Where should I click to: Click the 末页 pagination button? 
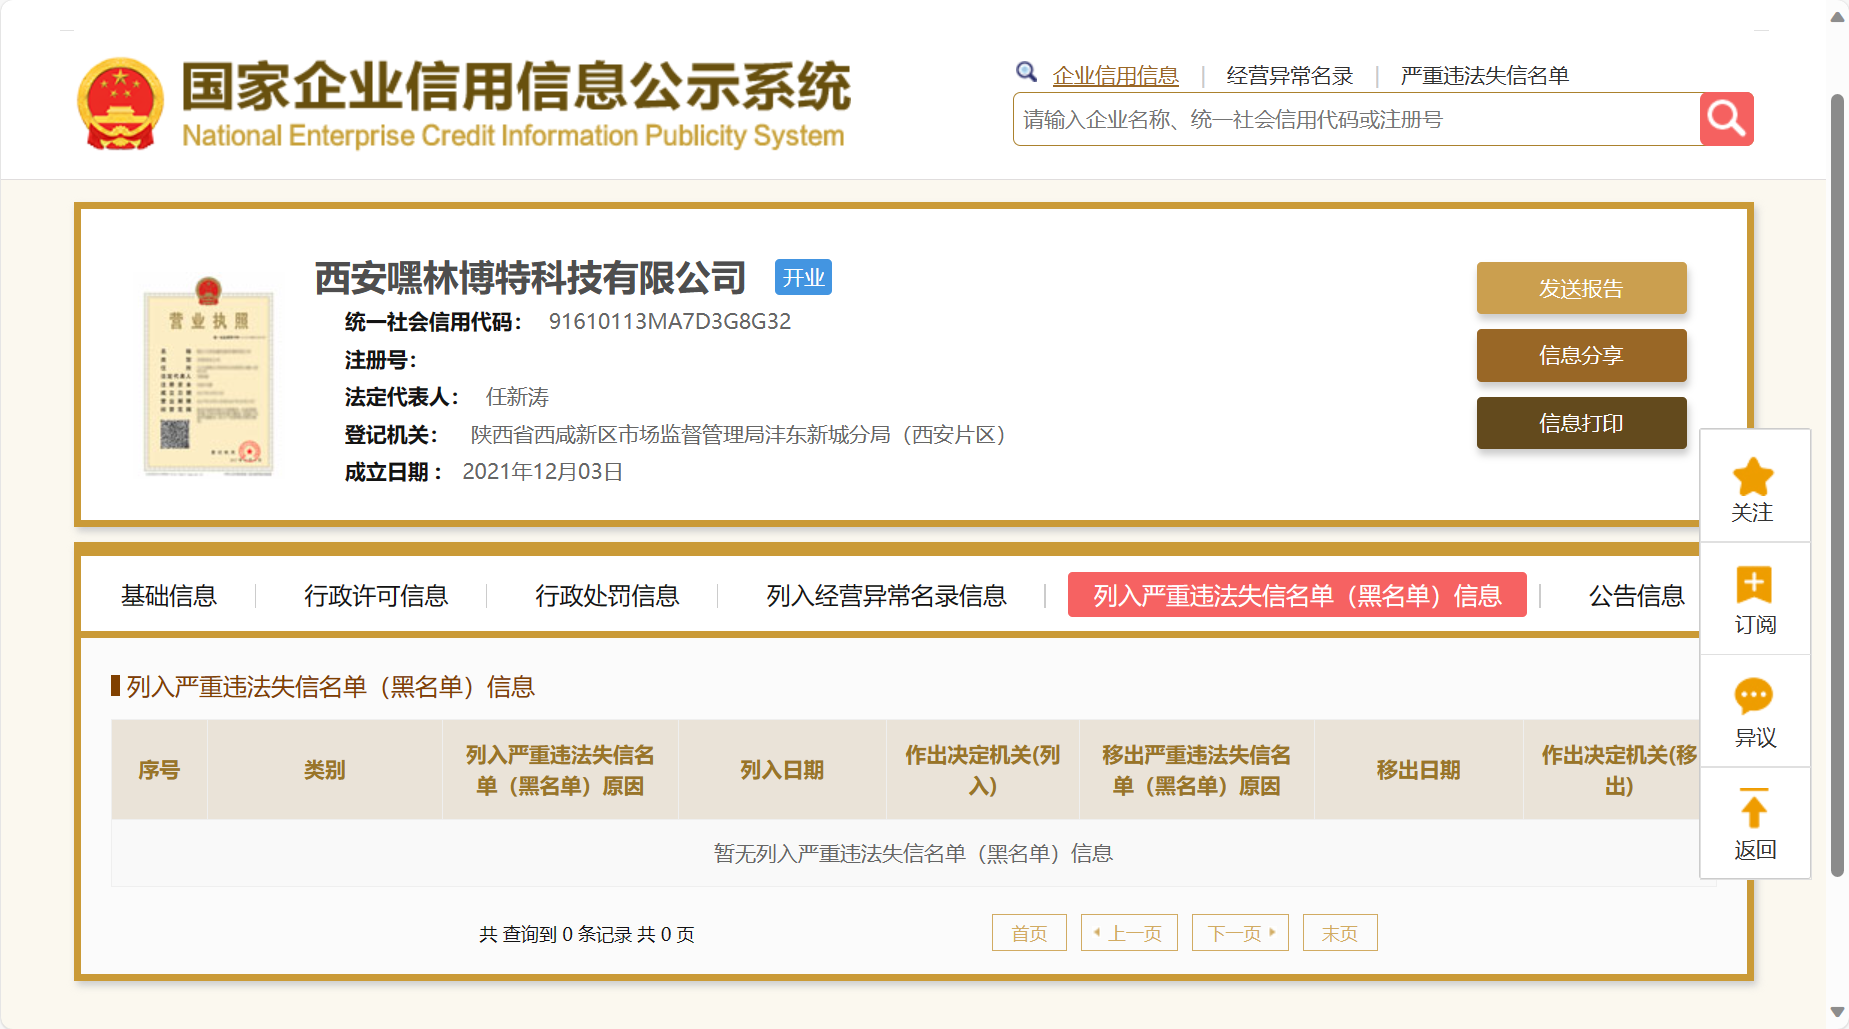point(1340,933)
